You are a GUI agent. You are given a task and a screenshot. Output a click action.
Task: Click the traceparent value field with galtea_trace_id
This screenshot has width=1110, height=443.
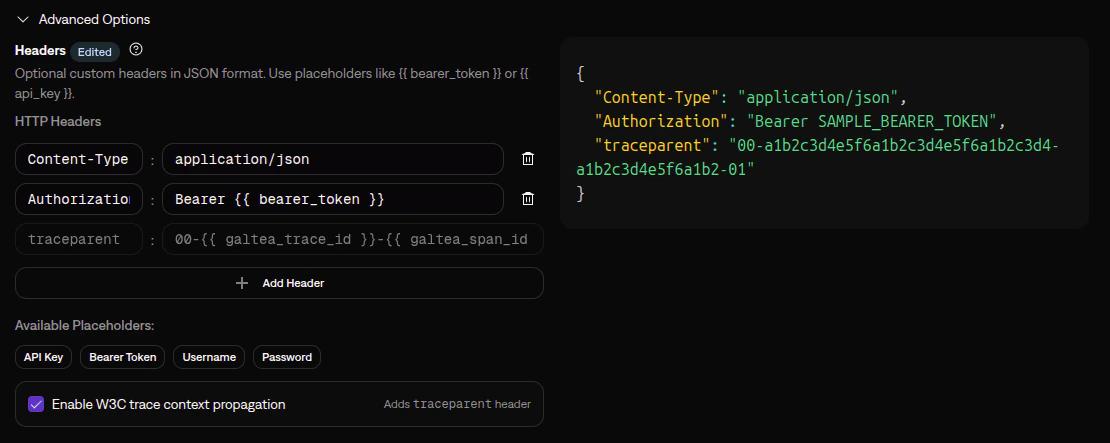click(353, 239)
